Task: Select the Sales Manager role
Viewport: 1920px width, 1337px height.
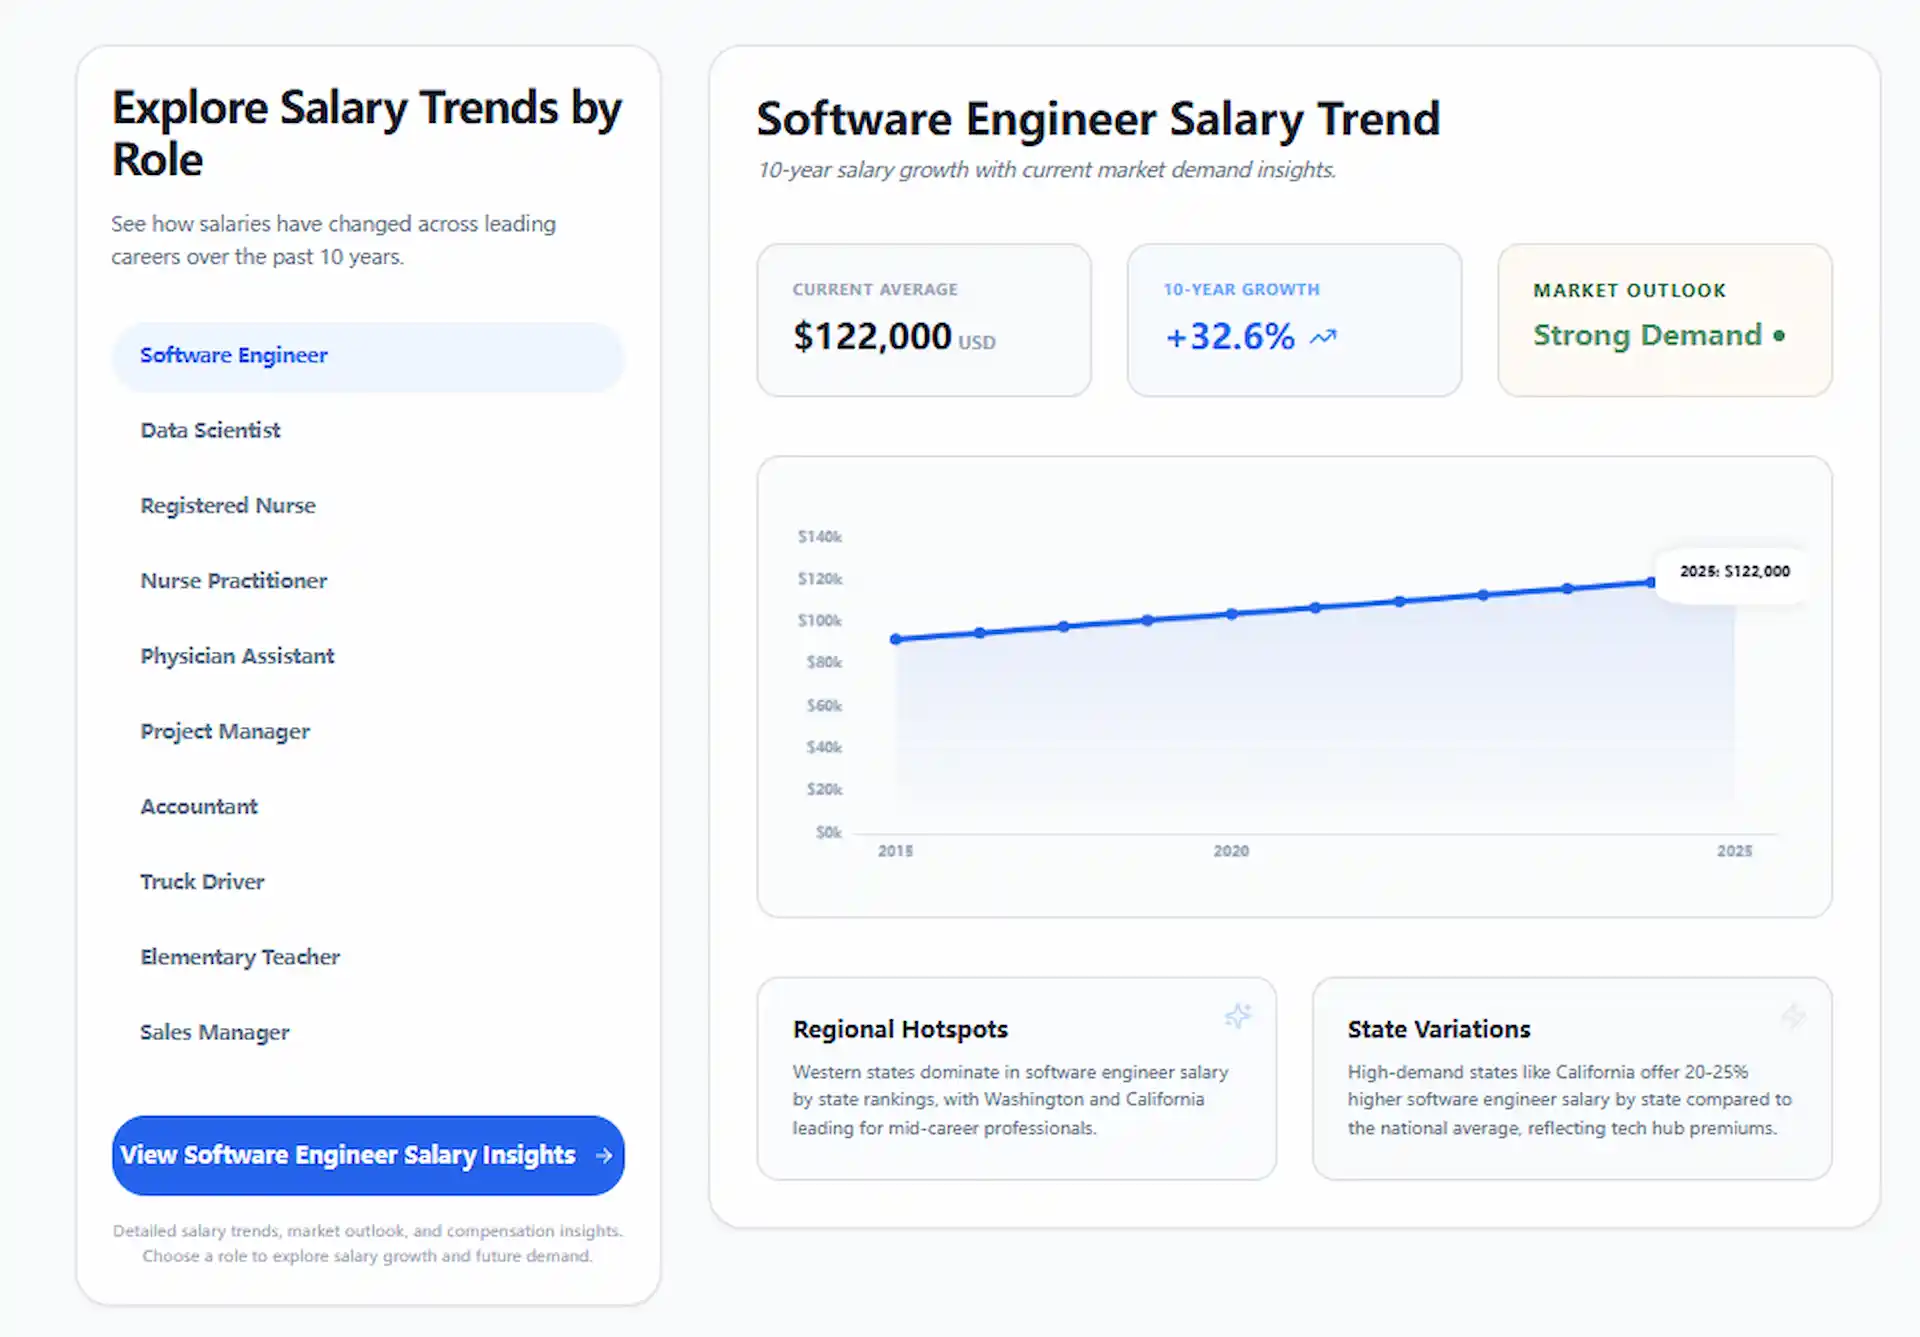Action: [368, 1033]
